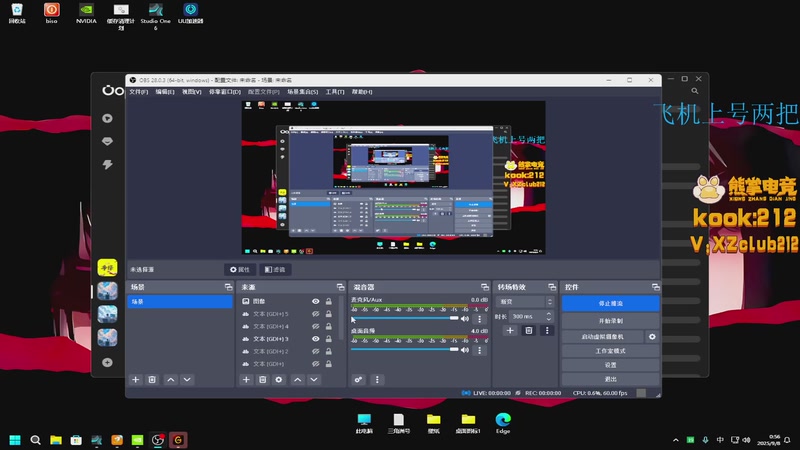The width and height of the screenshot is (800, 450).
Task: Pop out the 转场特效 dock panel
Action: click(x=552, y=287)
